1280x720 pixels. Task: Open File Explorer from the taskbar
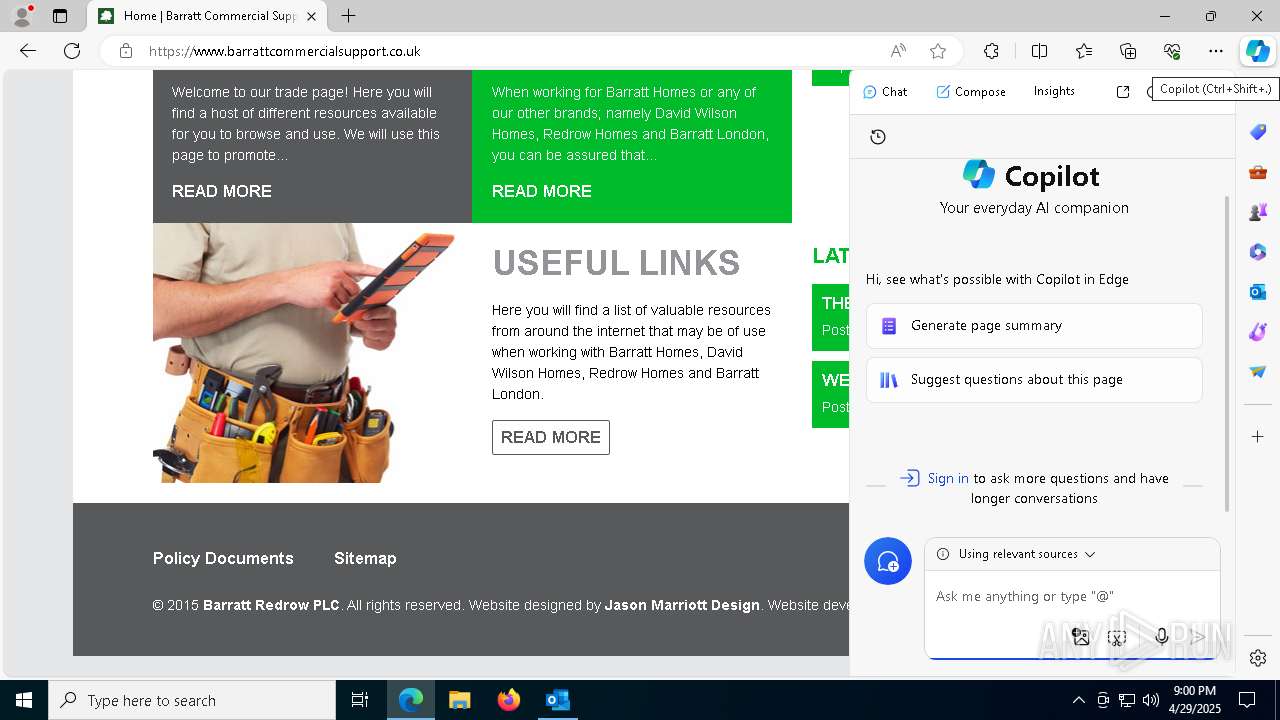tap(459, 700)
